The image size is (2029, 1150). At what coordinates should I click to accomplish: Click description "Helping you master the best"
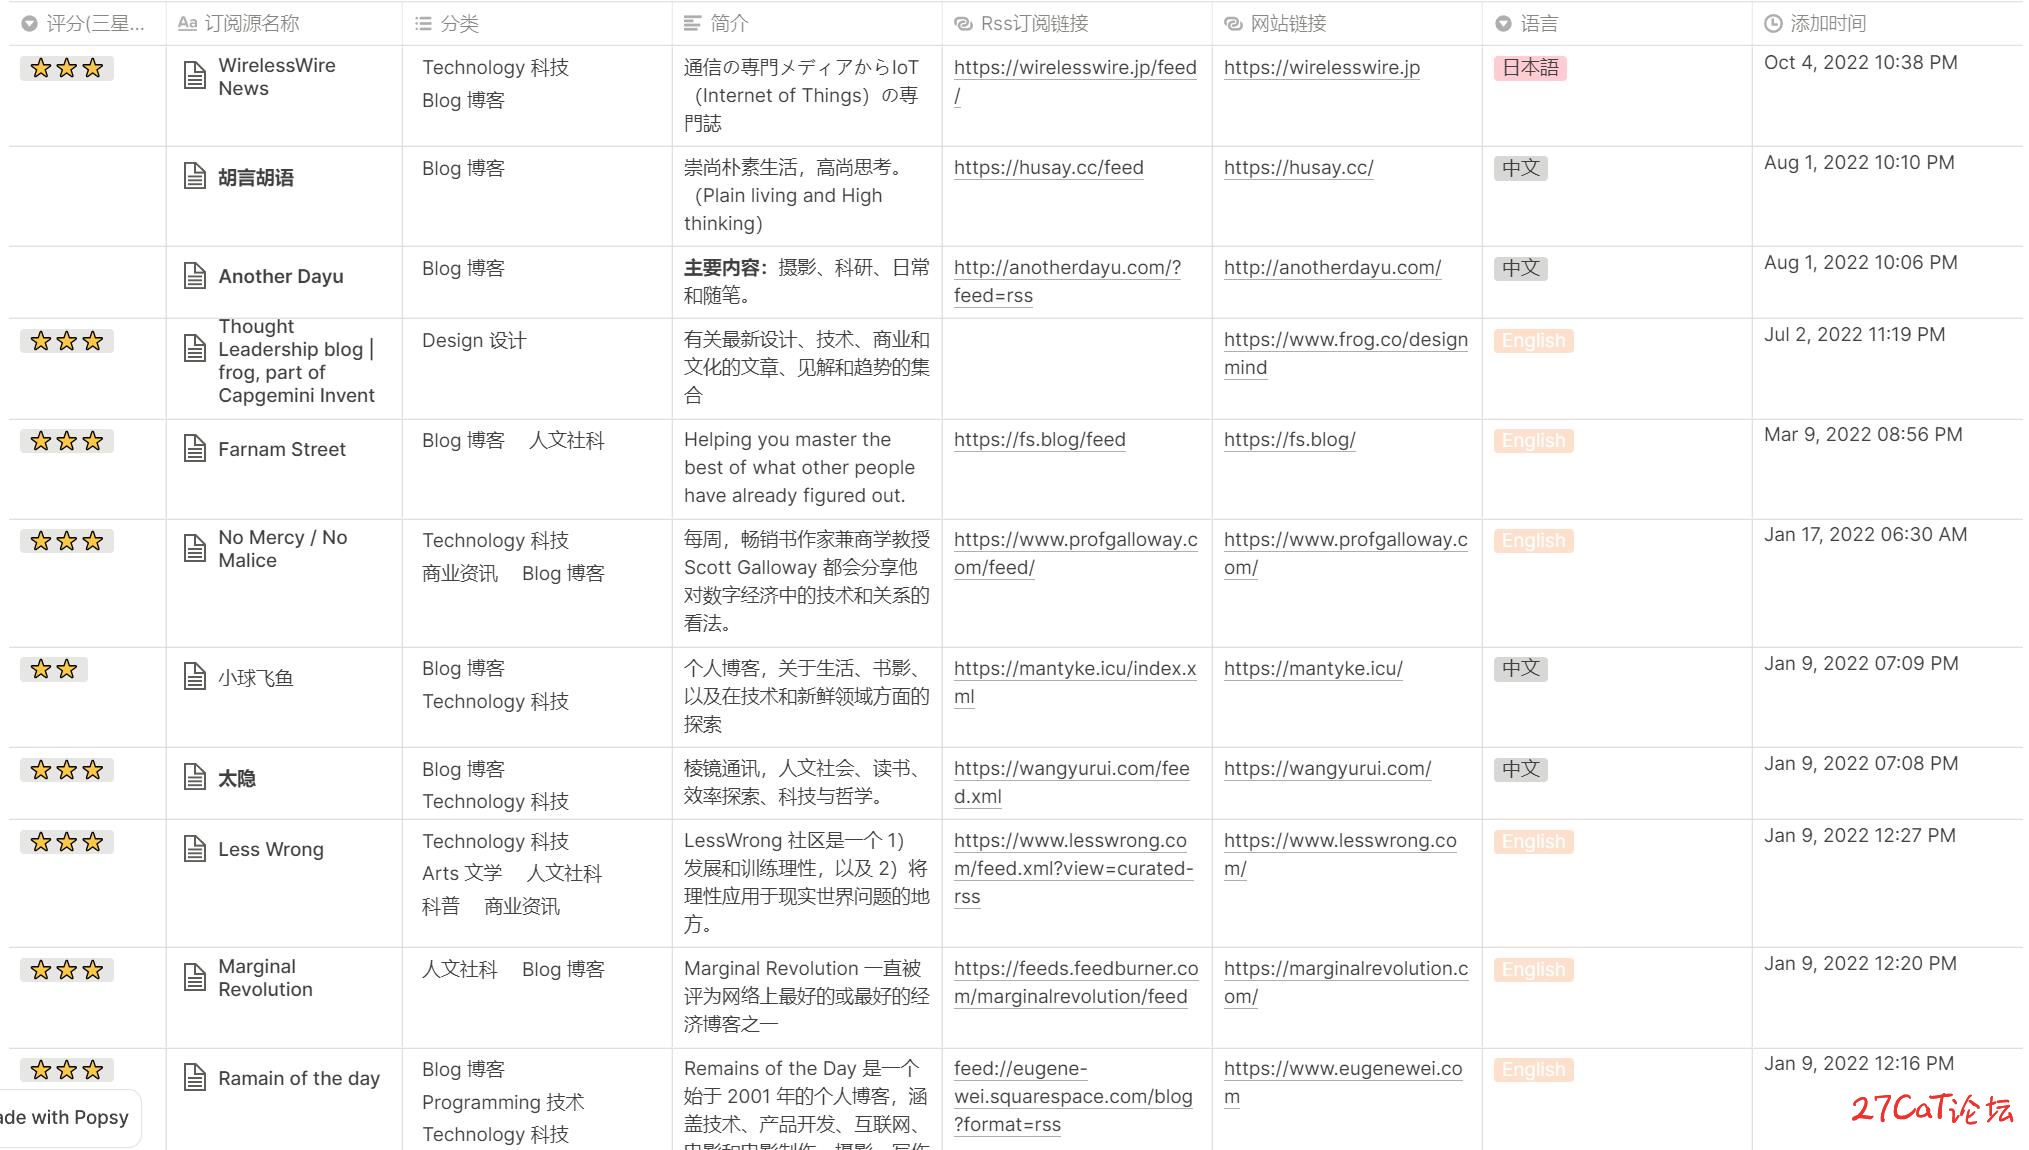point(799,467)
